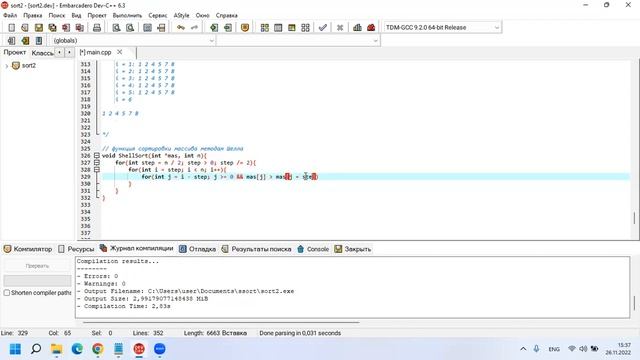640x360 pixels.
Task: Open the Выполнить menu
Action: [127, 15]
